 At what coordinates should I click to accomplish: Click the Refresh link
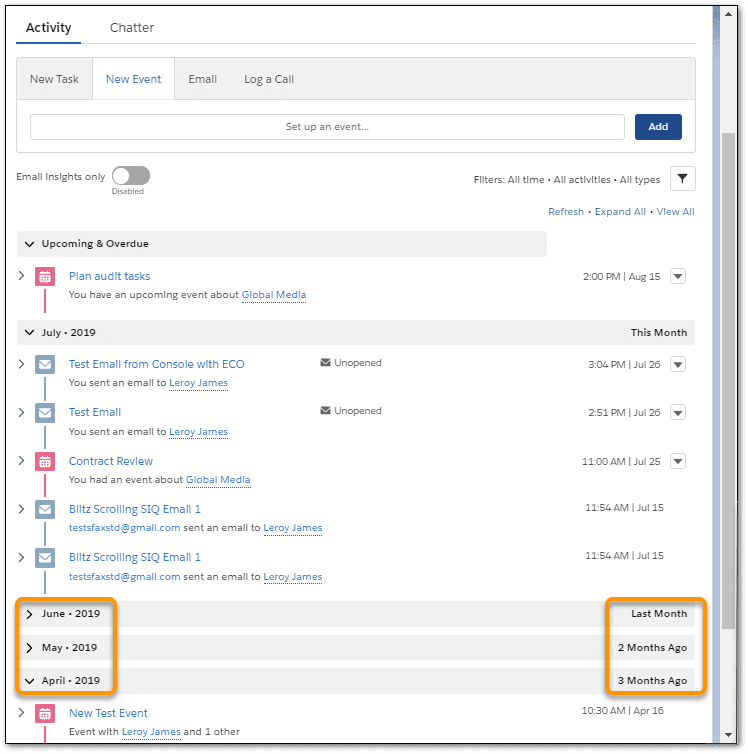566,212
